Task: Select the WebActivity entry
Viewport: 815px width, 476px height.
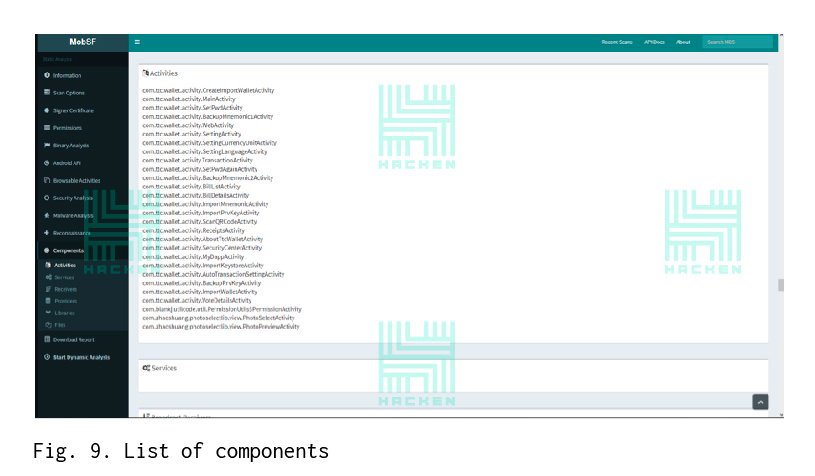Action: [x=188, y=125]
